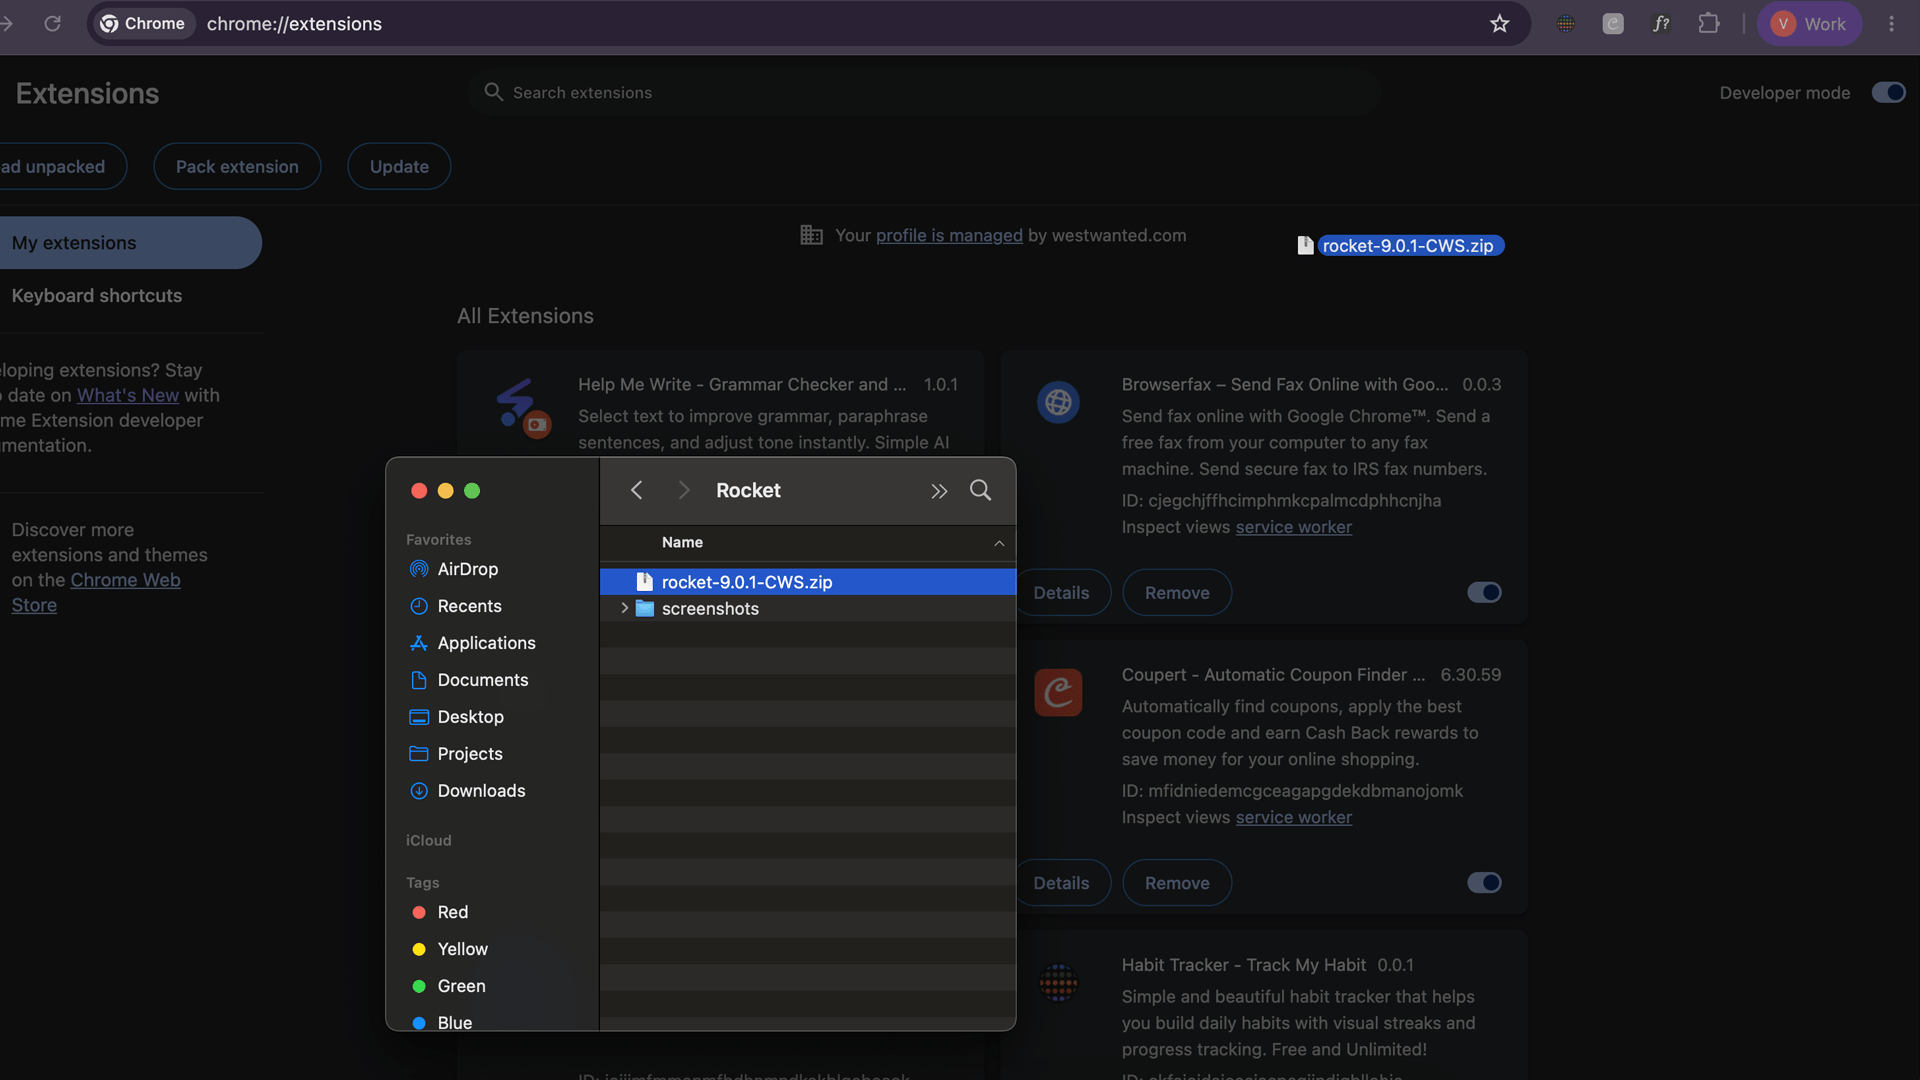Image resolution: width=1920 pixels, height=1080 pixels.
Task: Click the f? extension toolbar icon
Action: coord(1661,24)
